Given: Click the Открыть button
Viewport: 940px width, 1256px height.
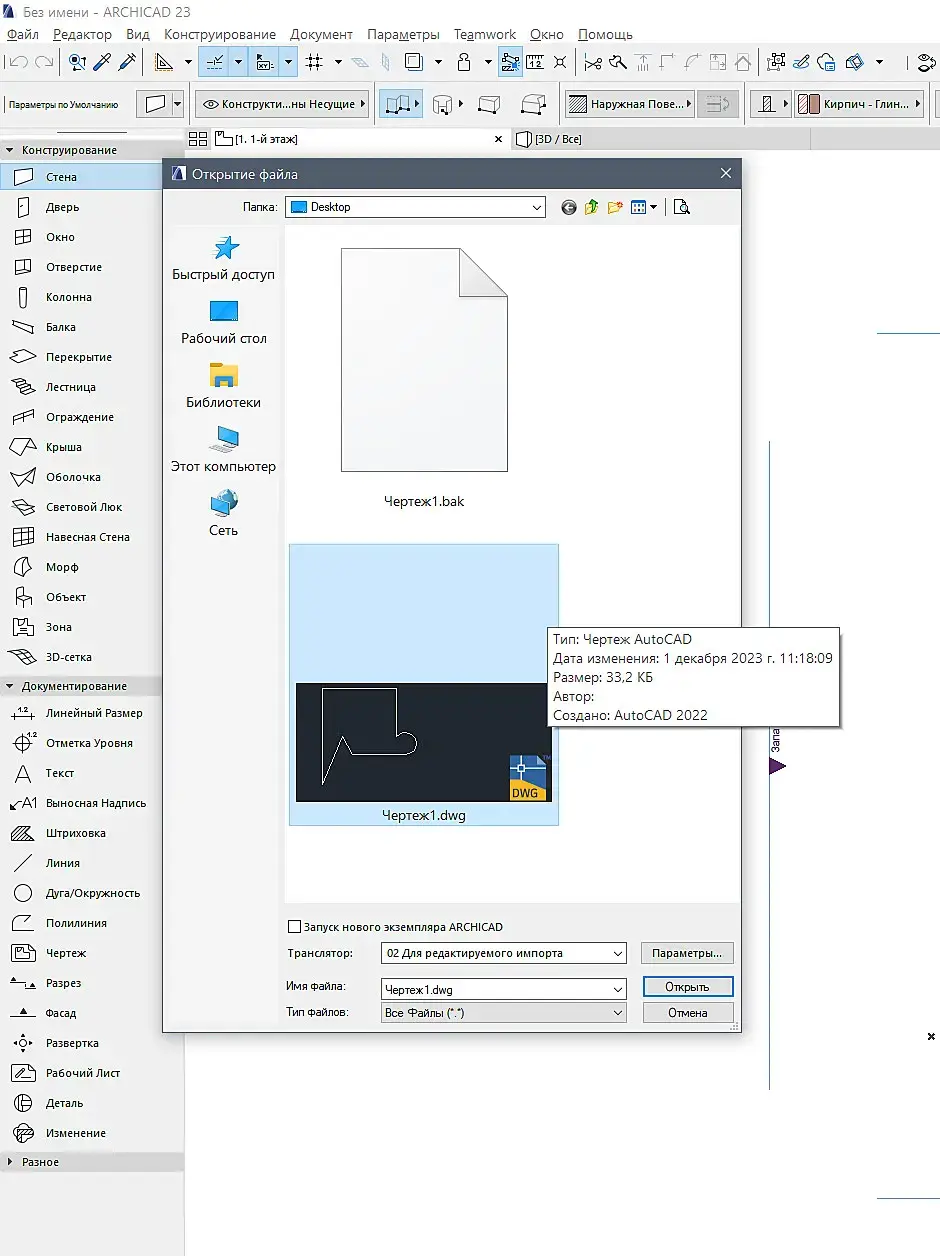Looking at the screenshot, I should (687, 986).
